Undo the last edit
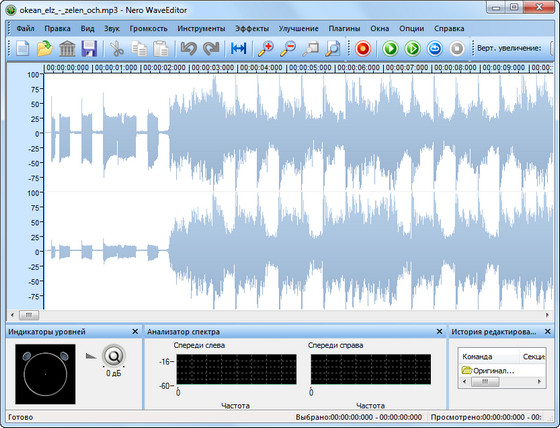 (x=189, y=49)
